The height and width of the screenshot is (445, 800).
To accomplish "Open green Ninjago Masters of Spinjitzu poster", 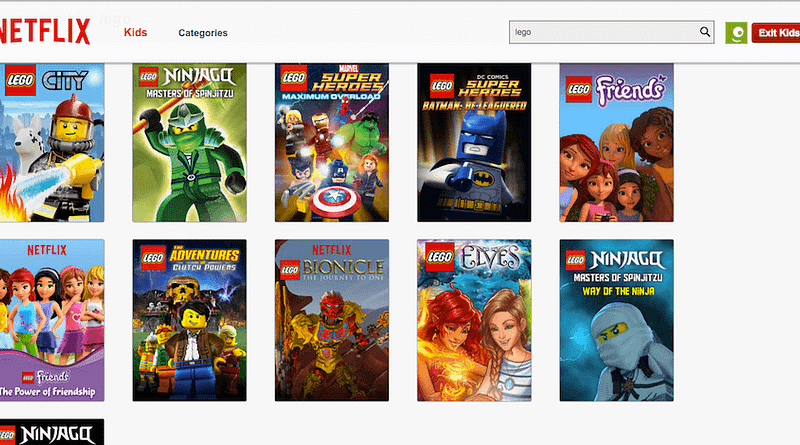I will pyautogui.click(x=189, y=142).
